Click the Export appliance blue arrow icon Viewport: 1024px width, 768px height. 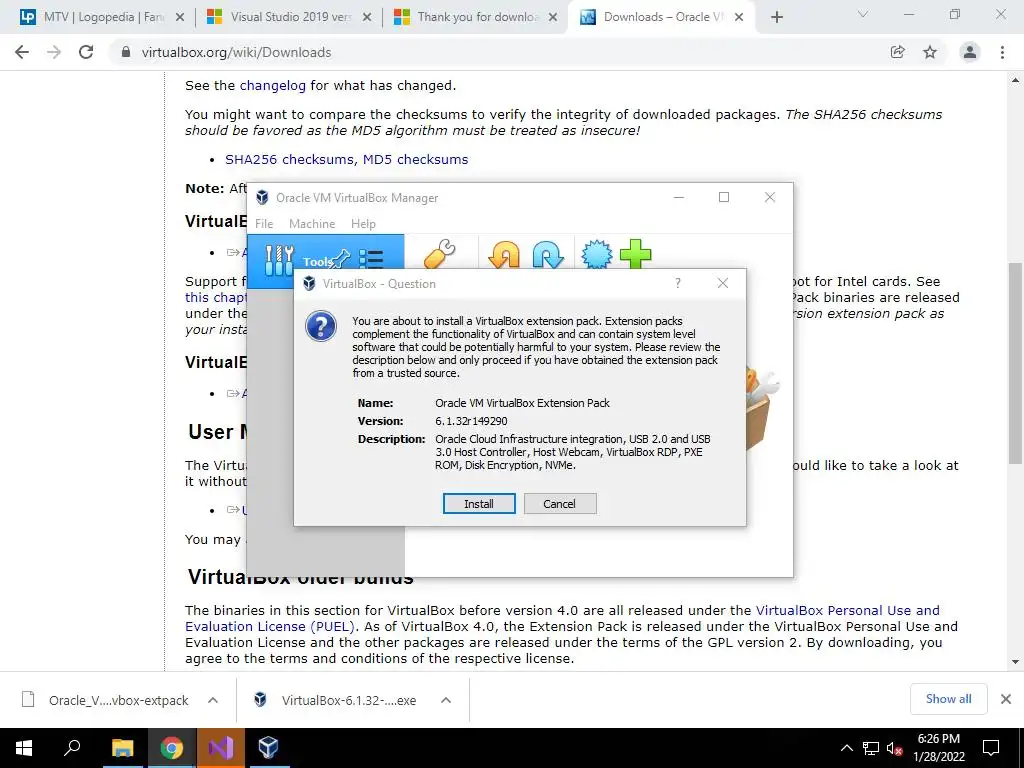(x=547, y=254)
